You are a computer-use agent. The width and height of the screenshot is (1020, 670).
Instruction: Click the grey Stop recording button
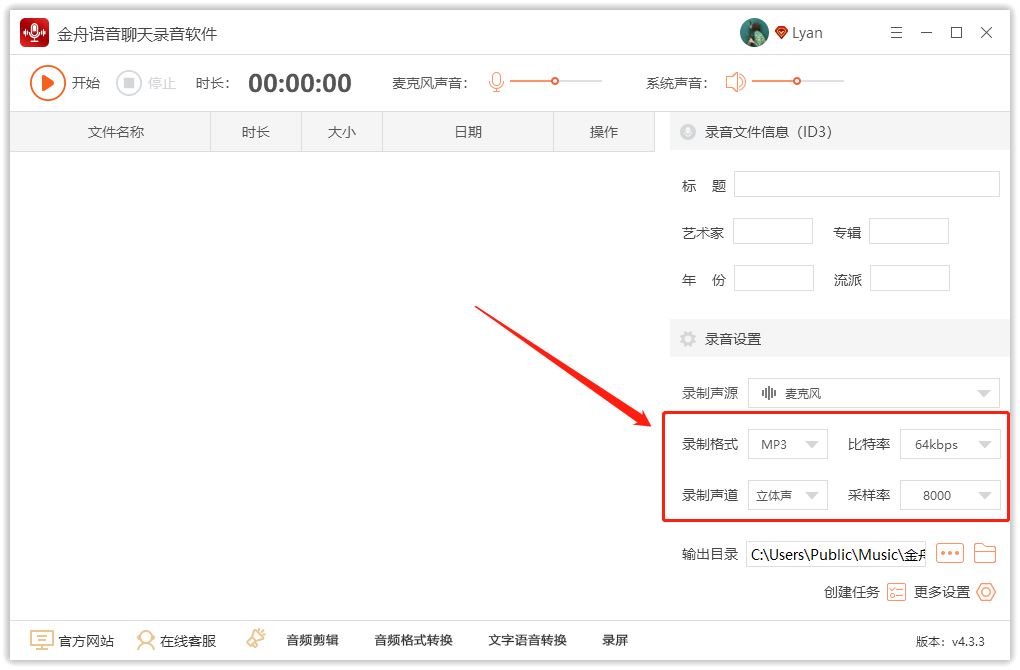[x=129, y=83]
